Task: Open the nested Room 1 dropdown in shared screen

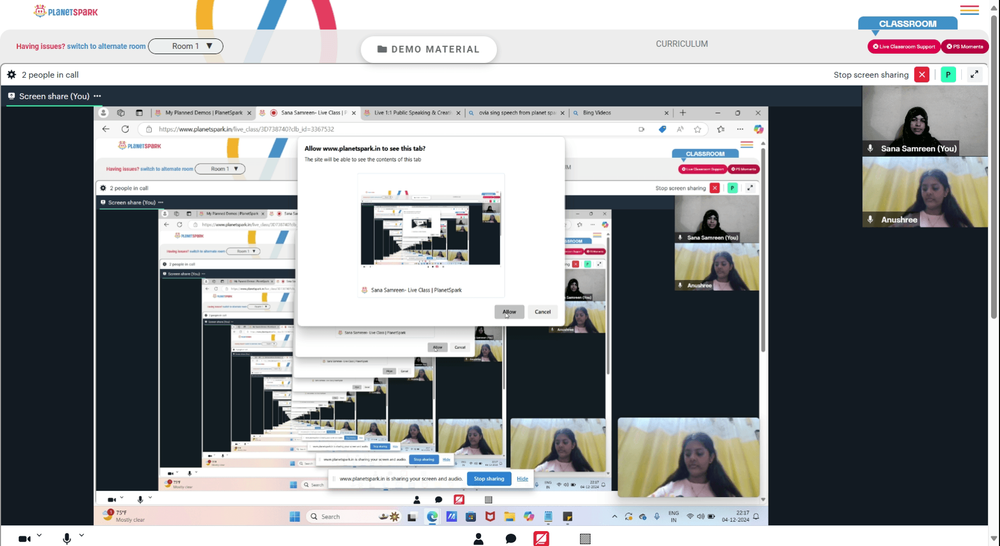Action: pyautogui.click(x=220, y=169)
